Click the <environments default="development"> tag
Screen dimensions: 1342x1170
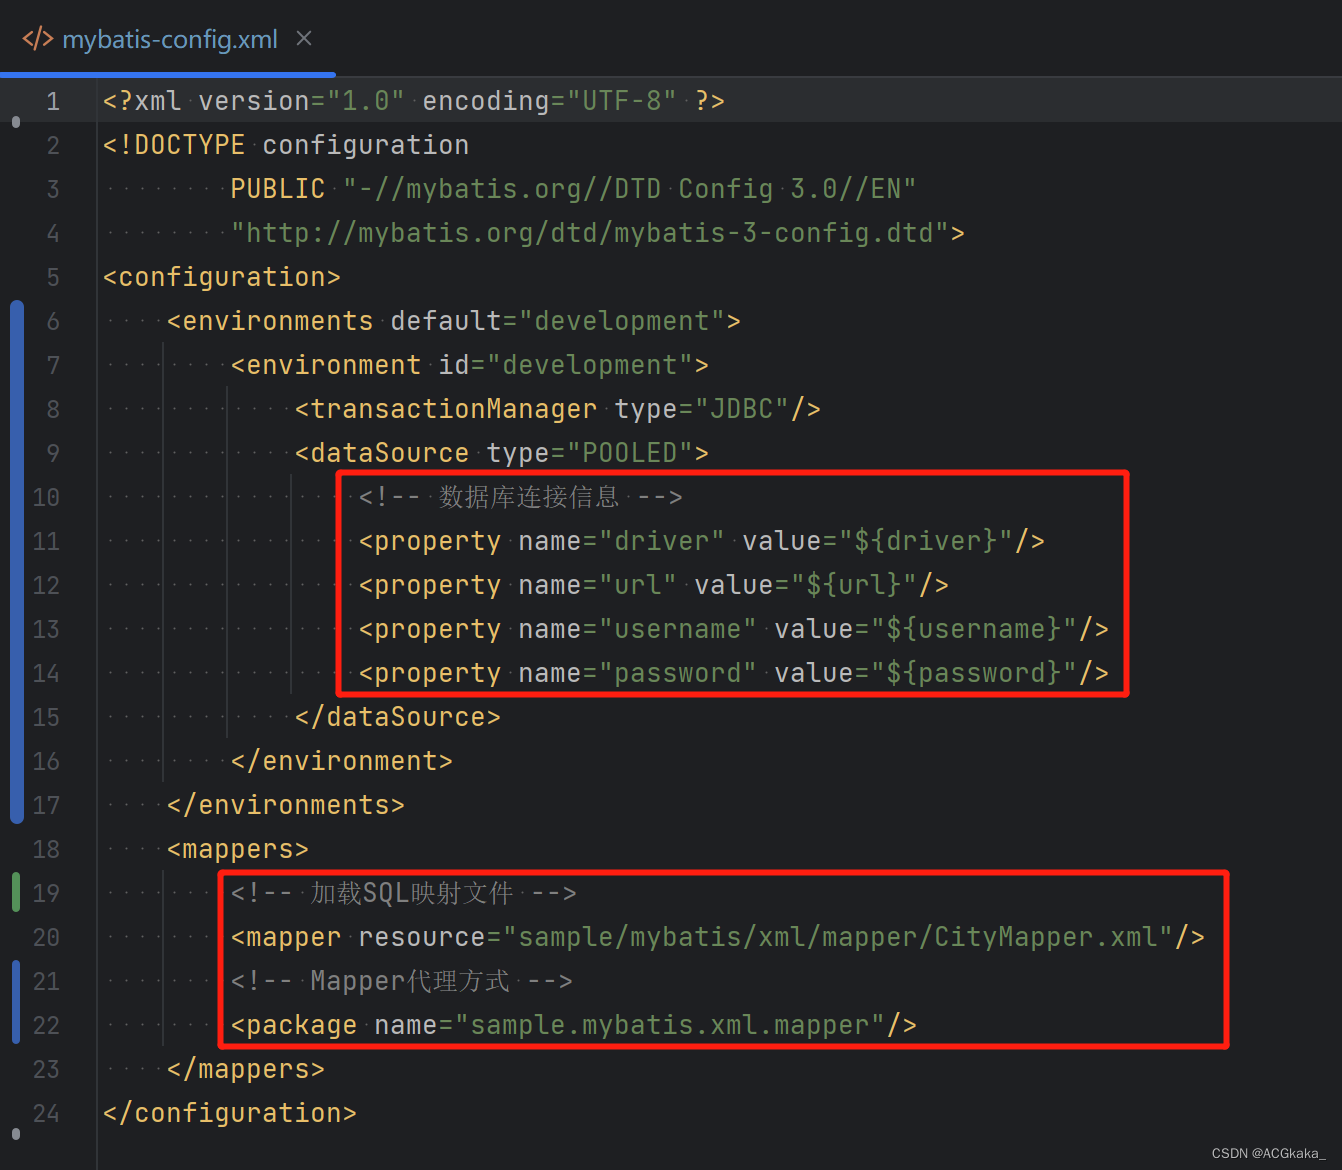click(454, 321)
